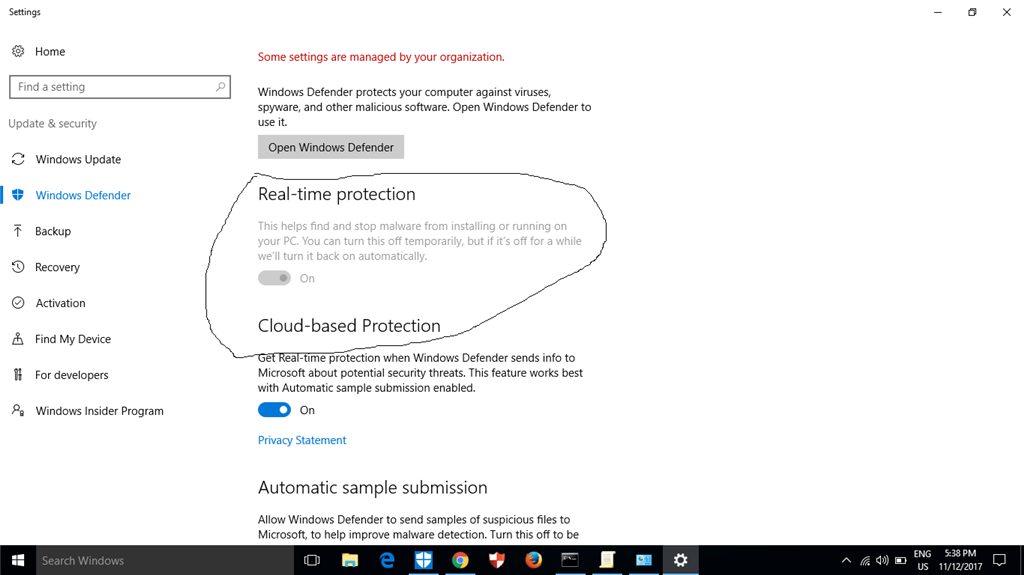This screenshot has width=1024, height=575.
Task: Click the search magnifier in Find a setting
Action: click(x=220, y=86)
